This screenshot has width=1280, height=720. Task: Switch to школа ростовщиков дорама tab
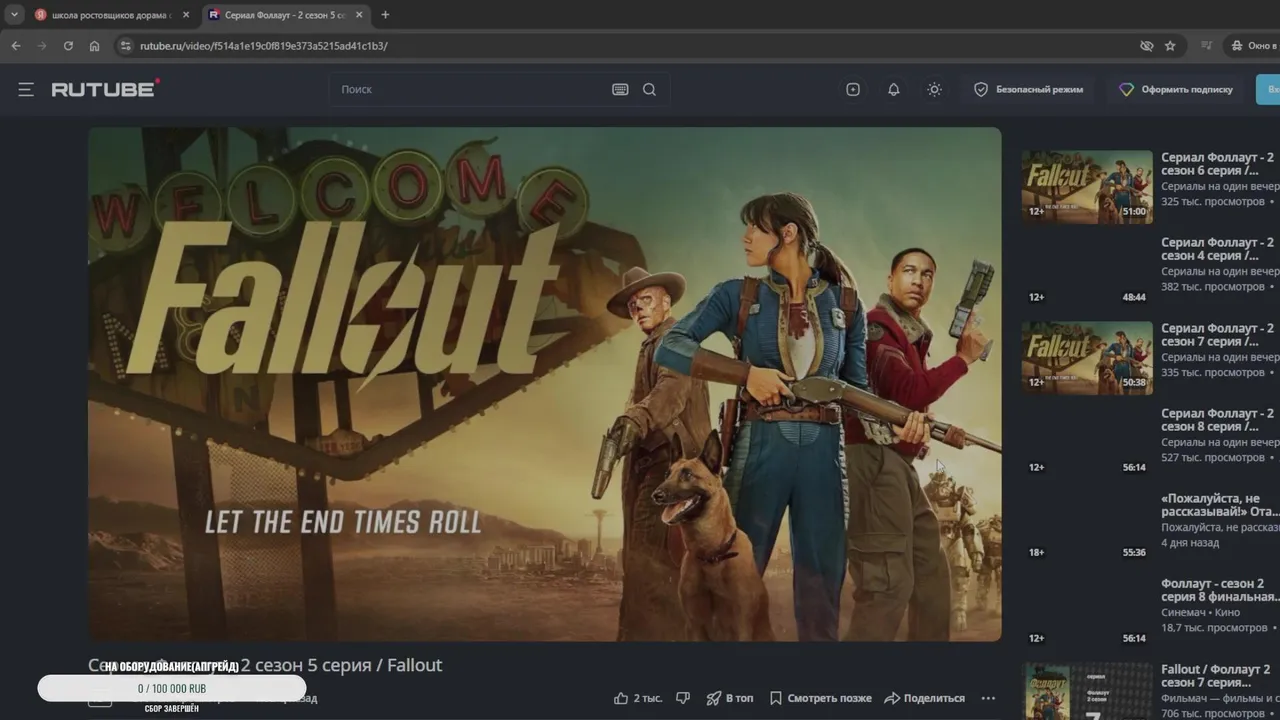pyautogui.click(x=110, y=15)
